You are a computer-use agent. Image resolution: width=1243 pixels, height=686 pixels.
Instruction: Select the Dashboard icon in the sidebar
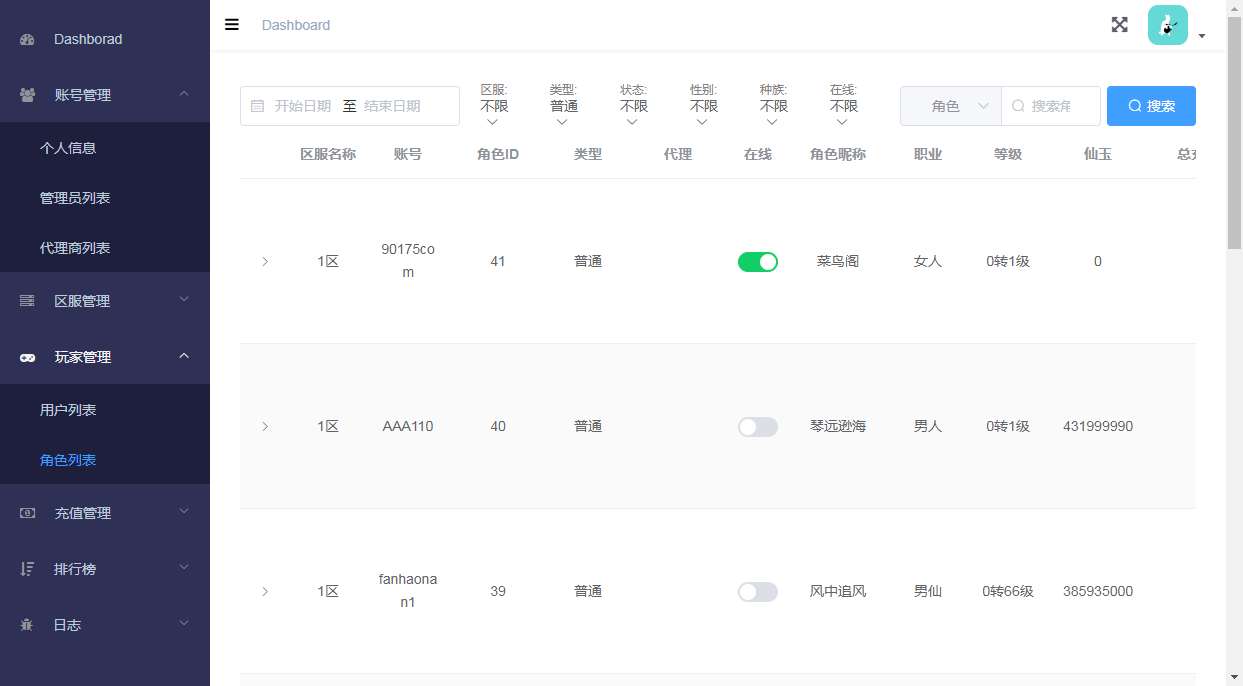point(25,39)
